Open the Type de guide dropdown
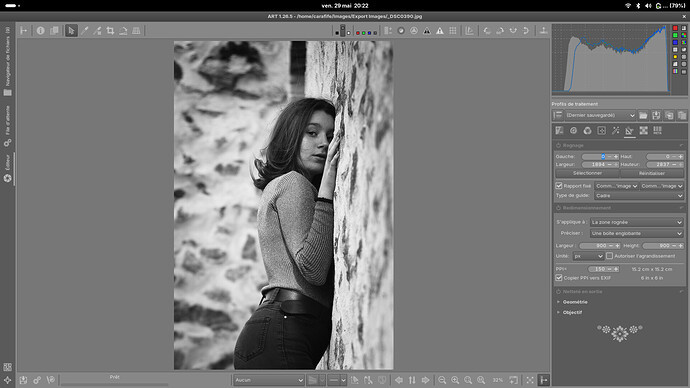 pyautogui.click(x=639, y=195)
